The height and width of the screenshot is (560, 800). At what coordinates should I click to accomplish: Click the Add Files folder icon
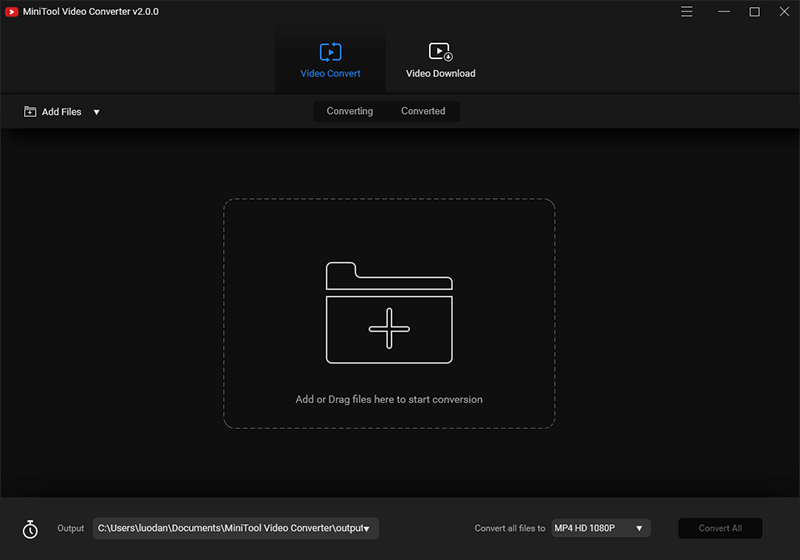coord(30,112)
